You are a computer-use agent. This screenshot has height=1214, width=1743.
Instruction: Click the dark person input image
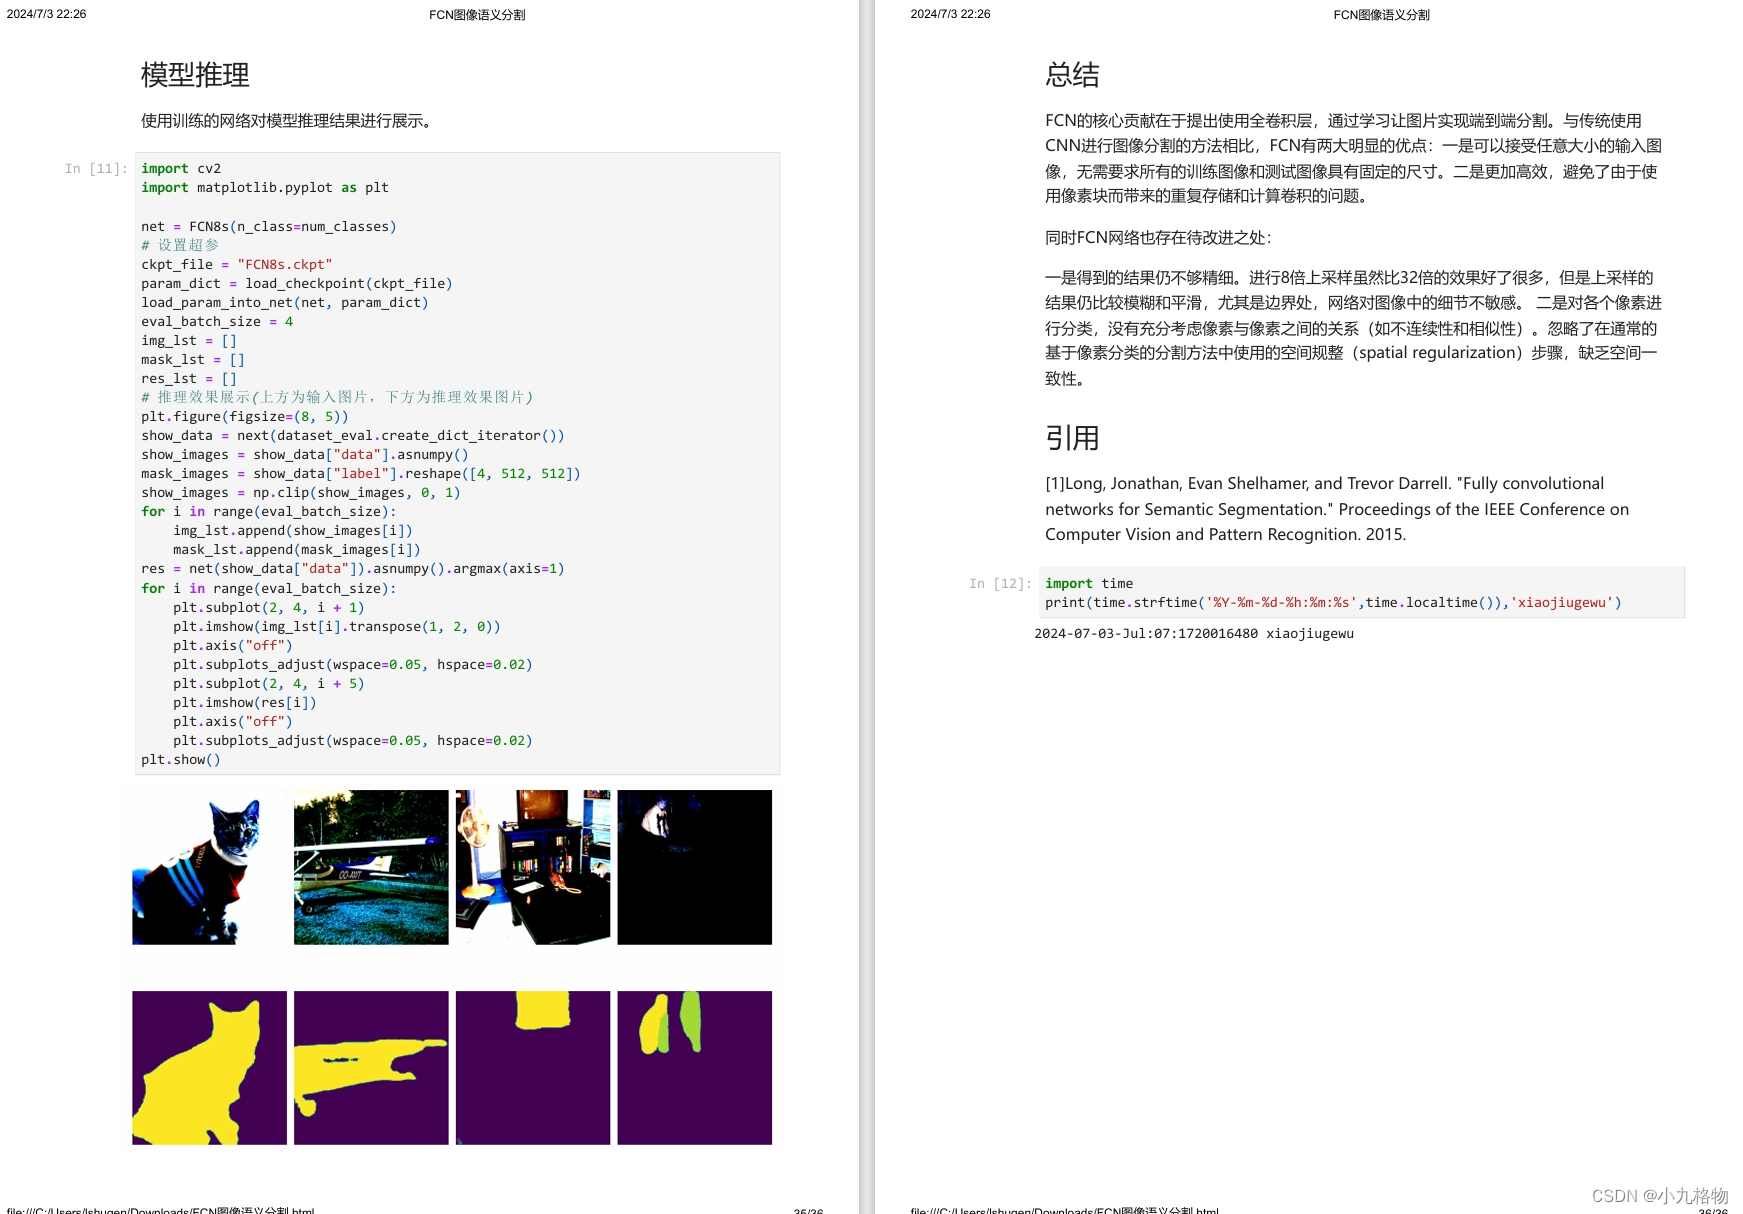(695, 867)
